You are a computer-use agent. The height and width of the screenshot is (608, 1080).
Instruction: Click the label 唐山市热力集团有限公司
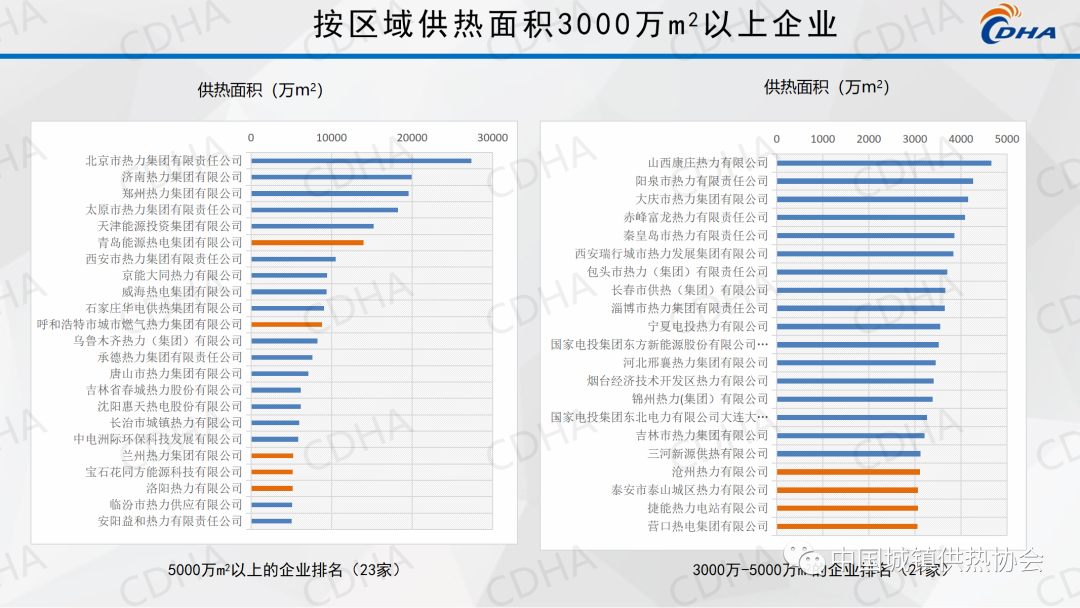click(x=176, y=373)
